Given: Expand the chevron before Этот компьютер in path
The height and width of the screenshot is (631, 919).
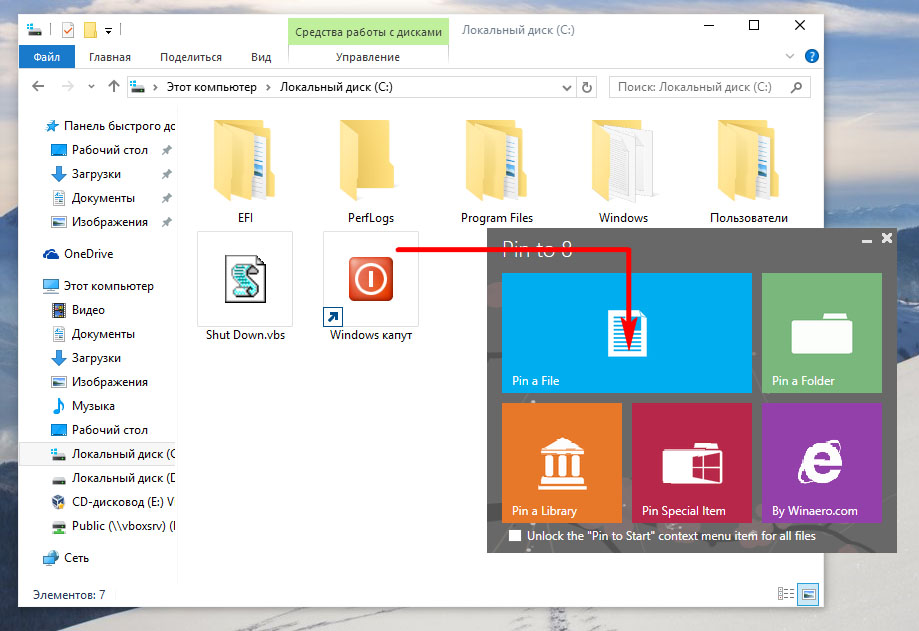Looking at the screenshot, I should pos(155,87).
